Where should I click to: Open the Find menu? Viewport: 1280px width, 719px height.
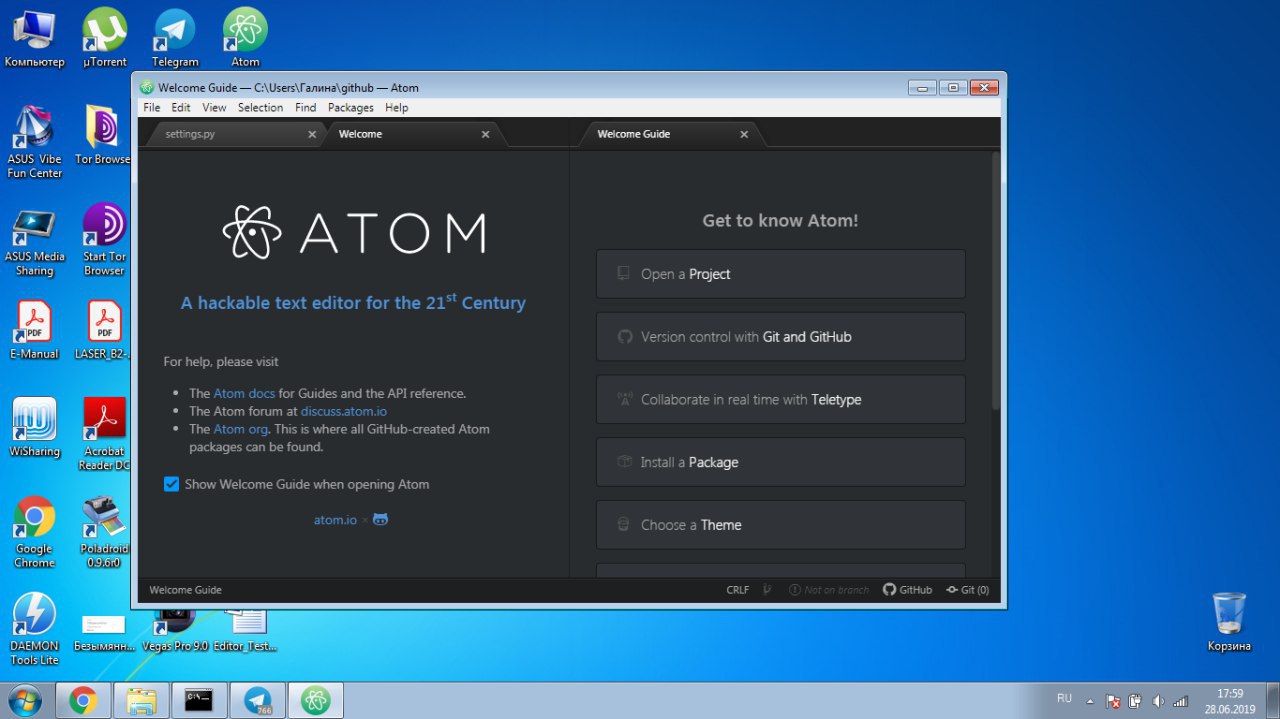(x=306, y=107)
